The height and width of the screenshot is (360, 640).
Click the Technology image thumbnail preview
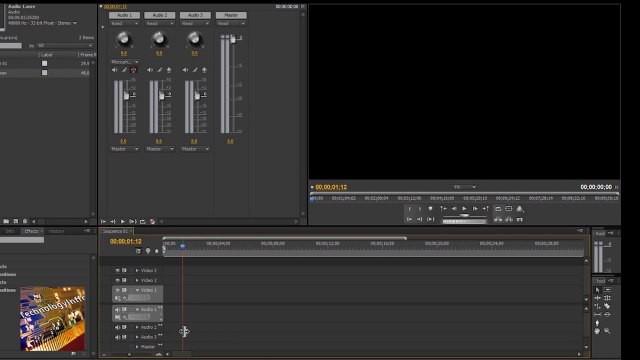point(53,319)
